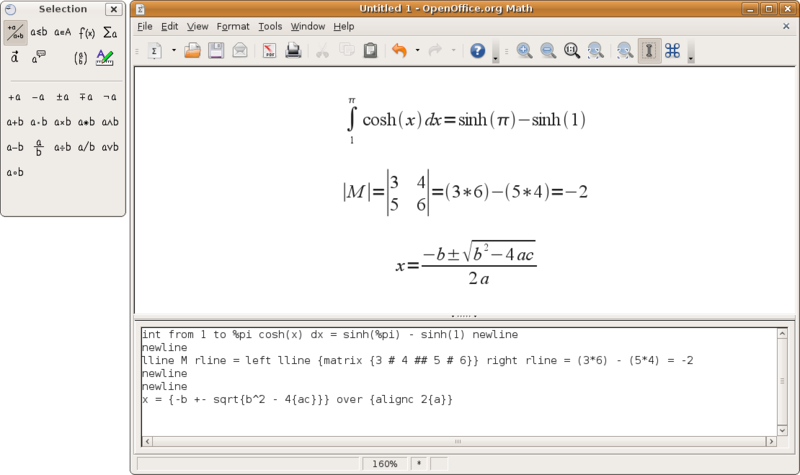Select Relations category (a≤b) in Selection
The height and width of the screenshot is (475, 800).
(39, 33)
